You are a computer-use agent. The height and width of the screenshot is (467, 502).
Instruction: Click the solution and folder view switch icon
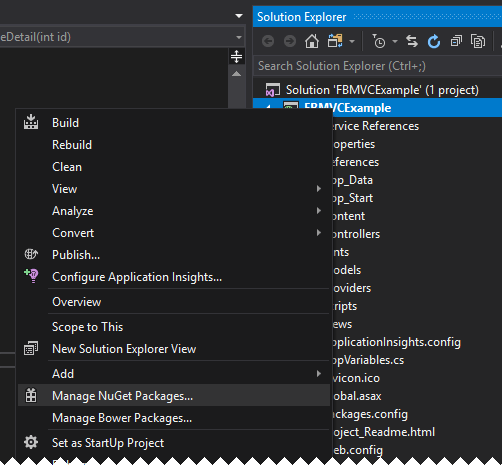tap(335, 41)
